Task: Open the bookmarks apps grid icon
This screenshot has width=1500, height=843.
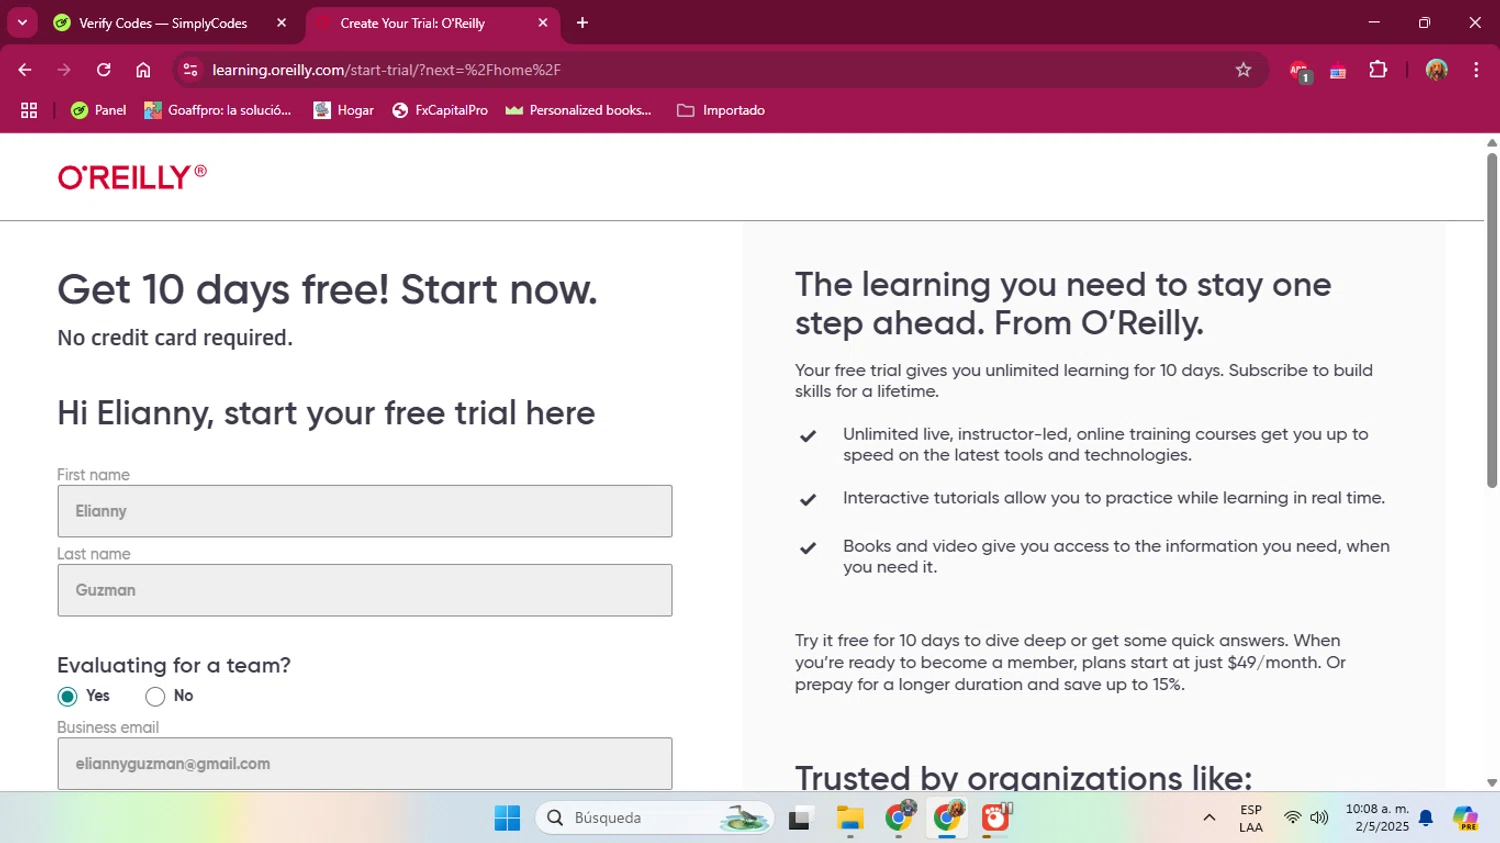Action: click(x=29, y=111)
